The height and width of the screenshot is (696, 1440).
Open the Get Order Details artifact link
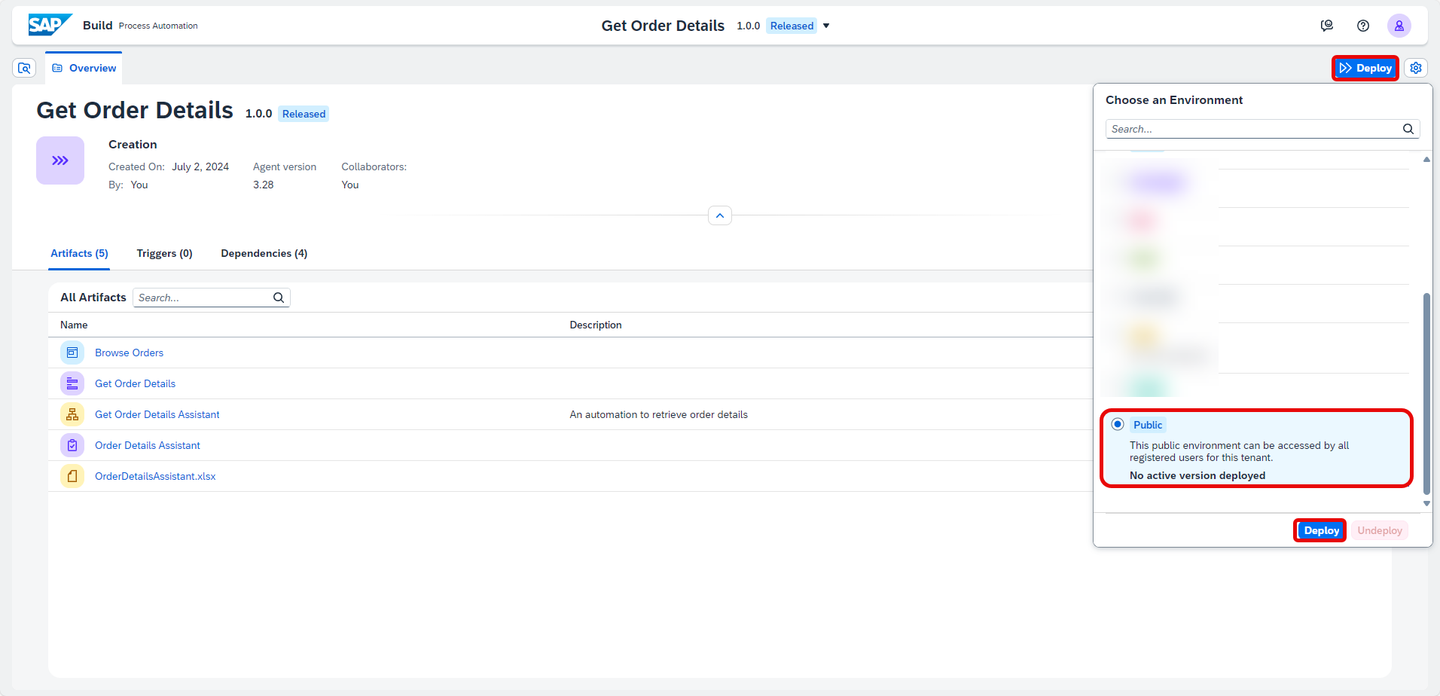[x=135, y=384]
